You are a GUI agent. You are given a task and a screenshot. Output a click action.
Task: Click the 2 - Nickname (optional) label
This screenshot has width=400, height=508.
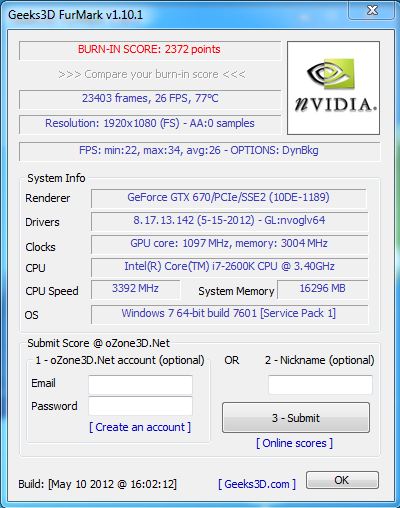click(320, 360)
